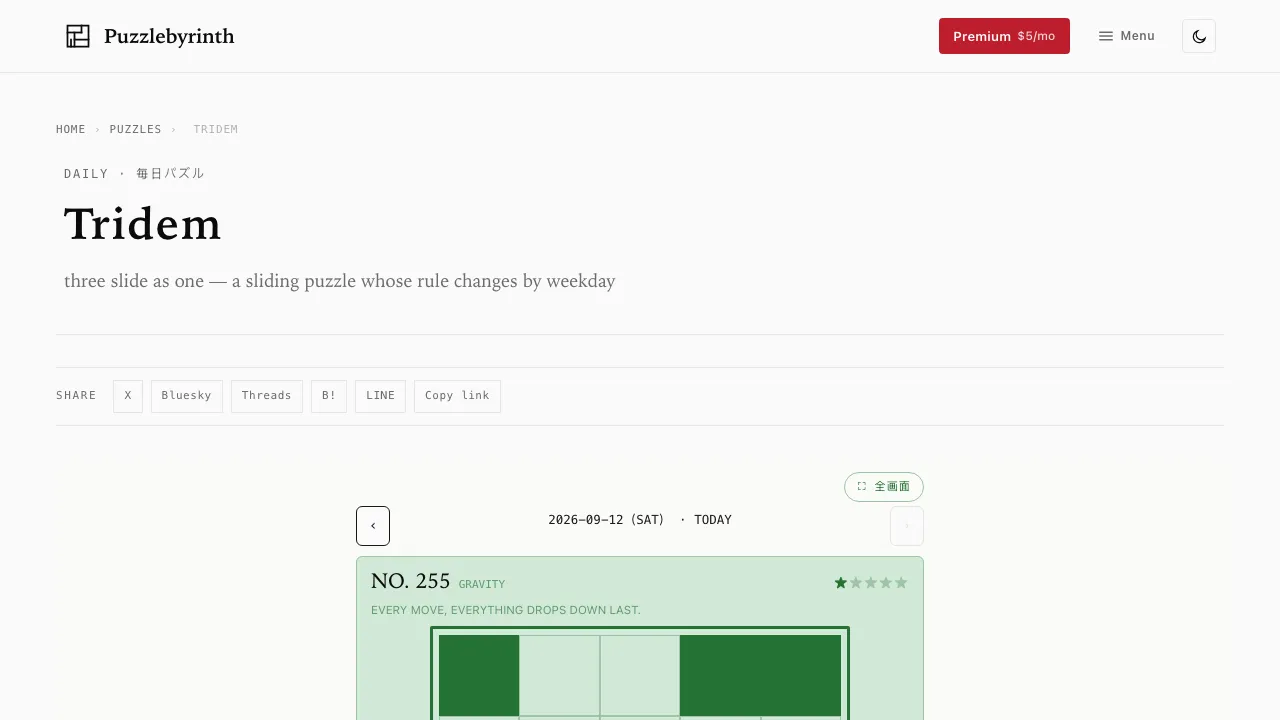Copy link to the puzzle
Image resolution: width=1280 pixels, height=720 pixels.
point(457,396)
